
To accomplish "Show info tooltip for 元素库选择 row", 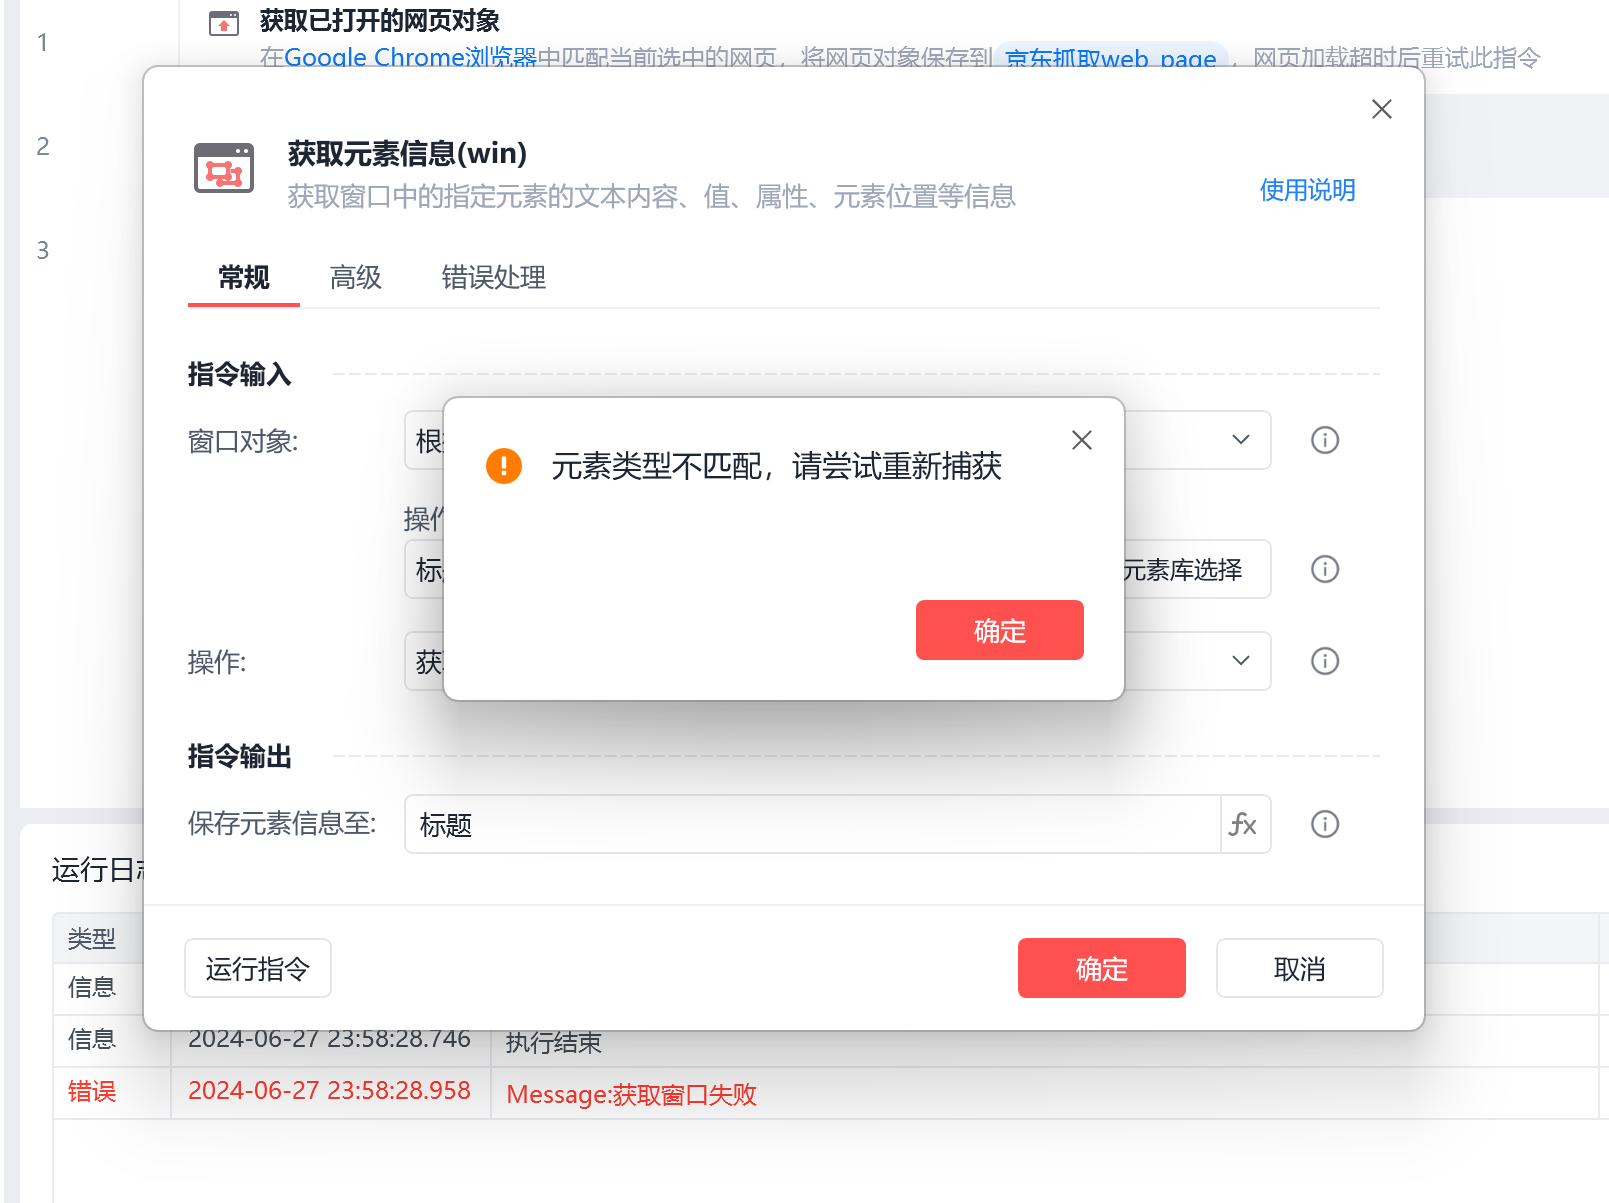I will (1325, 569).
